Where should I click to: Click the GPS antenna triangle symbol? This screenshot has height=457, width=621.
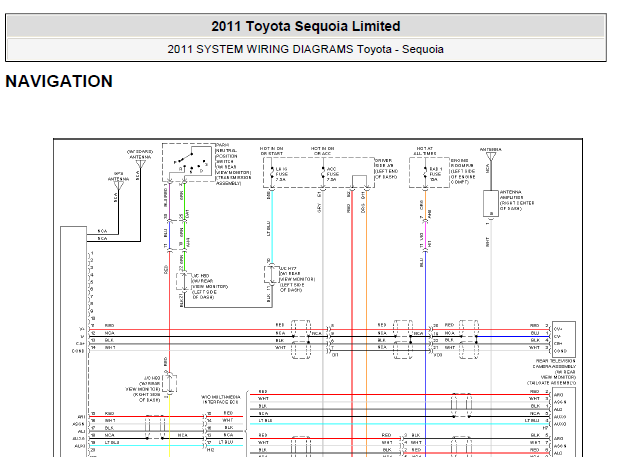click(x=118, y=186)
